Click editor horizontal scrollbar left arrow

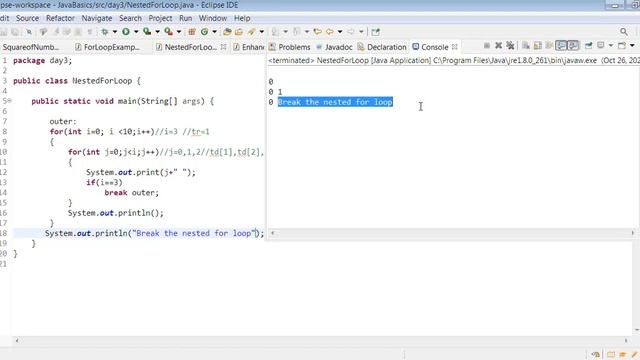click(17, 340)
